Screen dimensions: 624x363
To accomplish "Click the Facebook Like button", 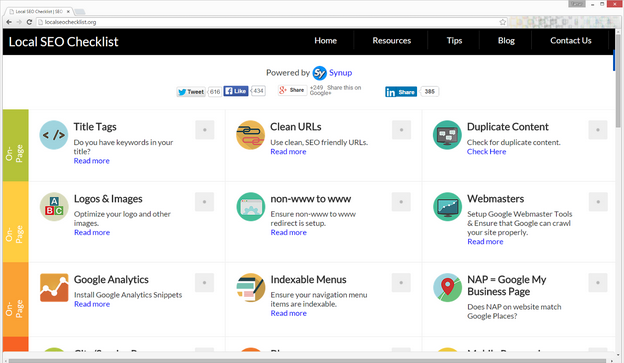I will [x=236, y=91].
